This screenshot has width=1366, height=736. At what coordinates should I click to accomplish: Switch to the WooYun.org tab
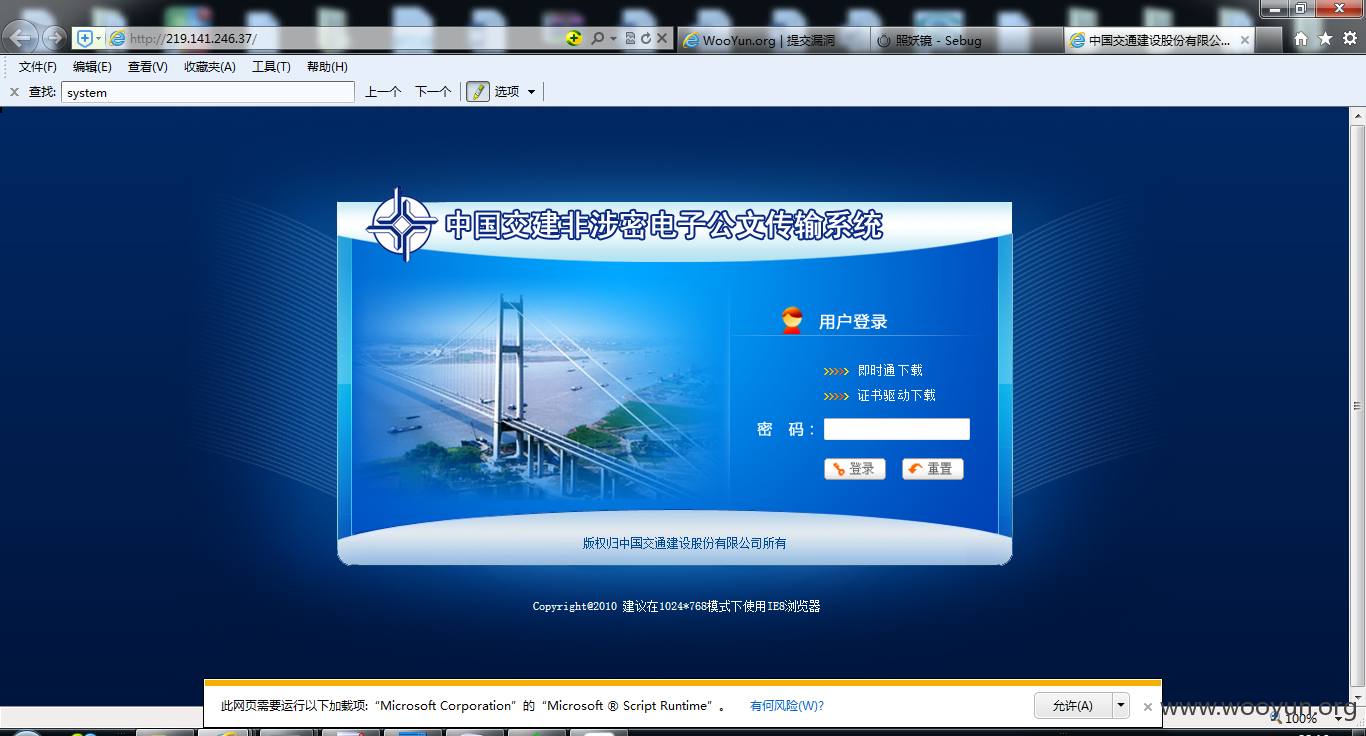tap(774, 41)
